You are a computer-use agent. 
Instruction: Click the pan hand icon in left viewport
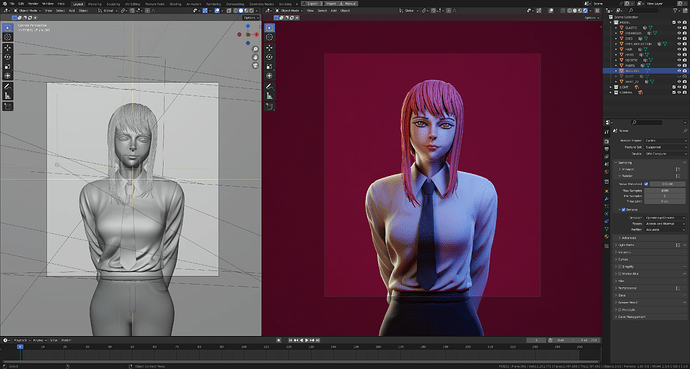(255, 57)
